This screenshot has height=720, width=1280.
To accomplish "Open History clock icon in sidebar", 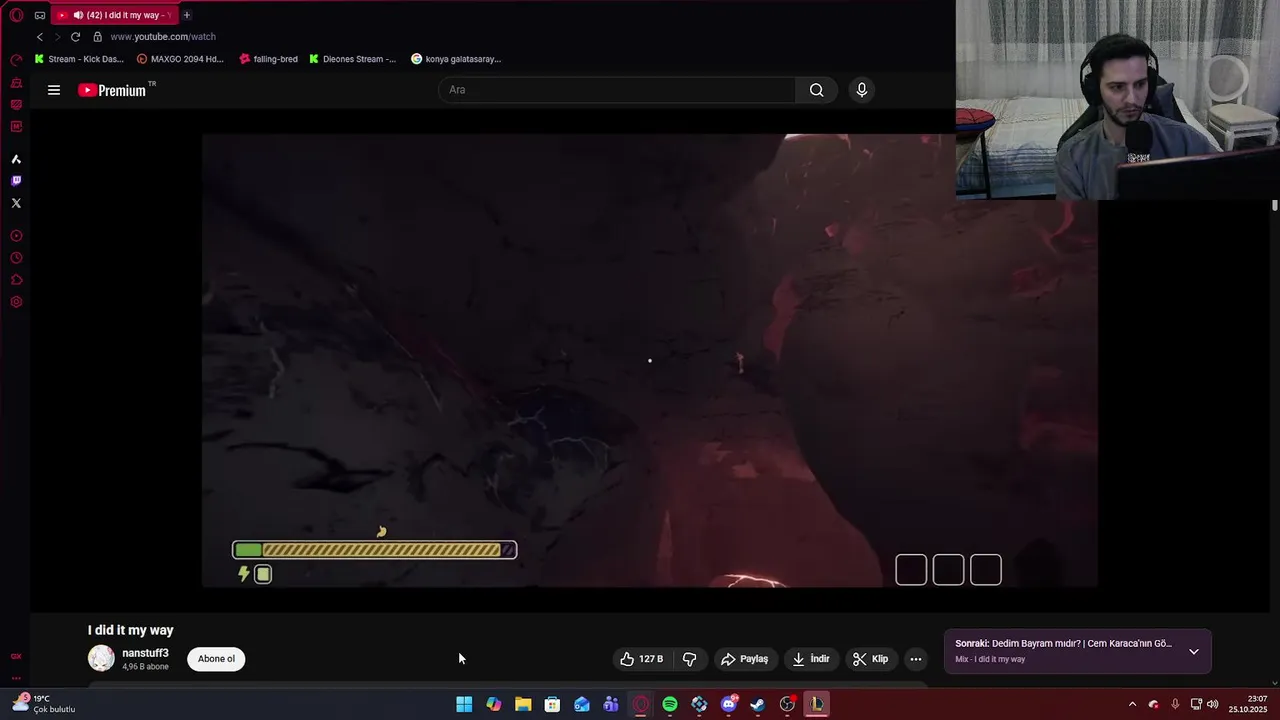I will pos(16,258).
